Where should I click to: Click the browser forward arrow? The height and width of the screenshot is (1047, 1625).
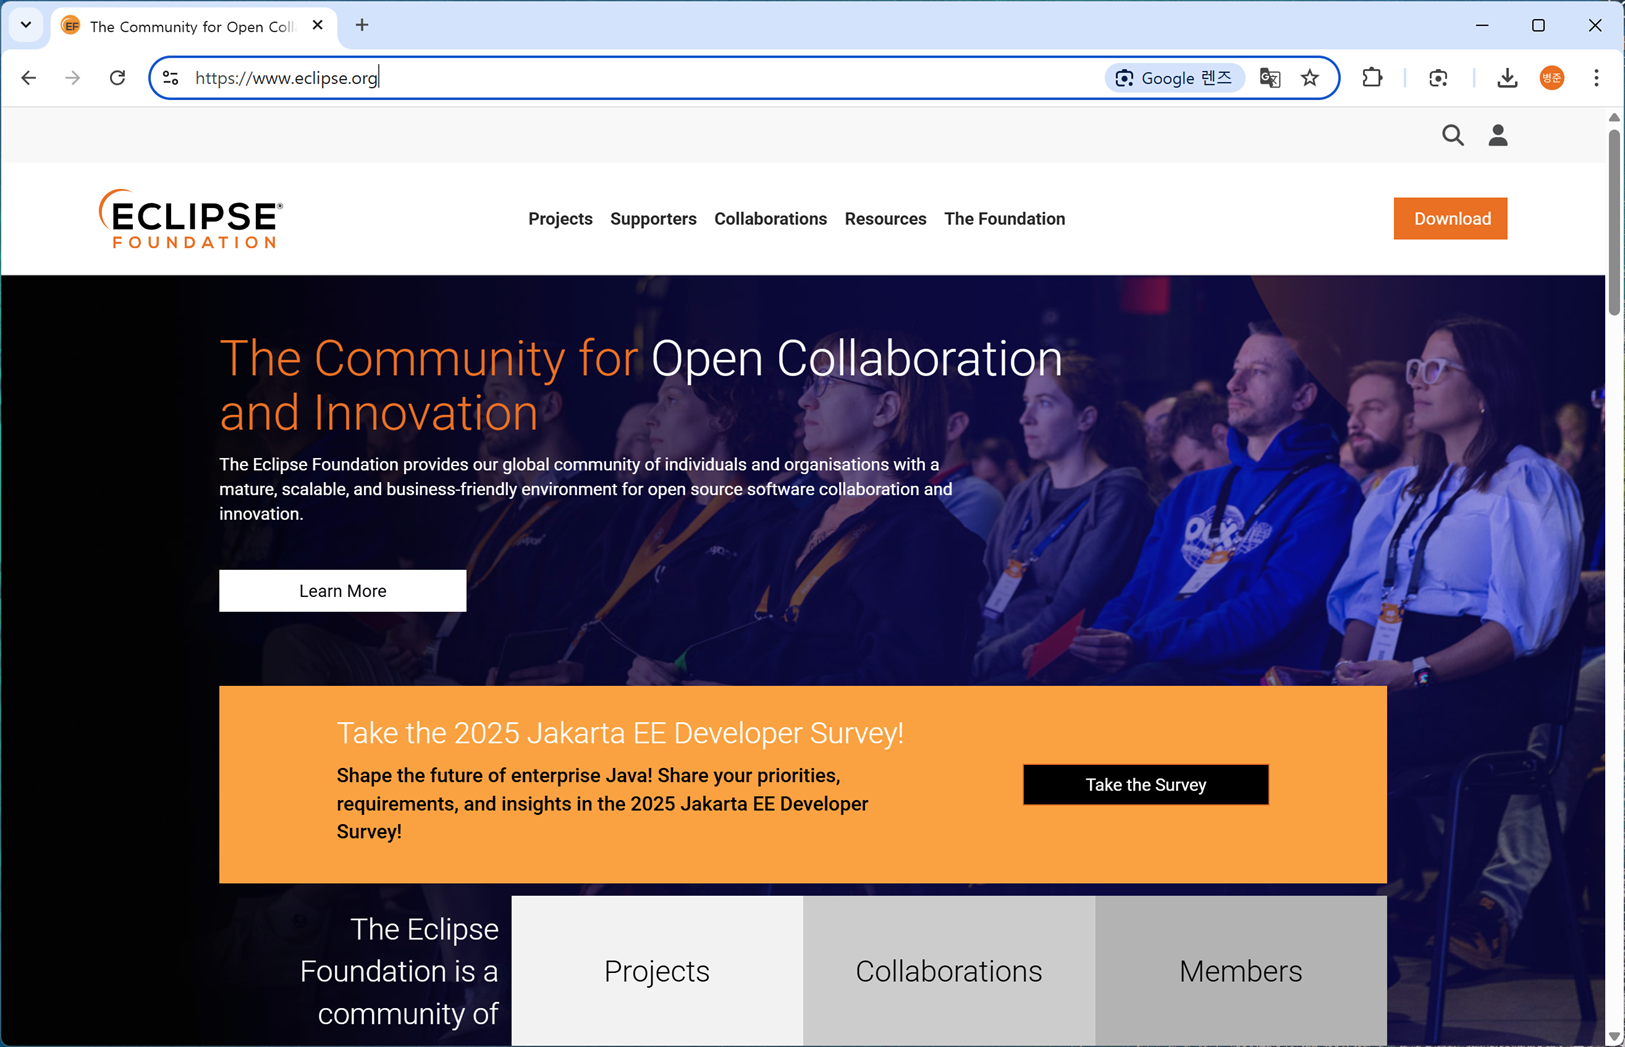pyautogui.click(x=73, y=78)
